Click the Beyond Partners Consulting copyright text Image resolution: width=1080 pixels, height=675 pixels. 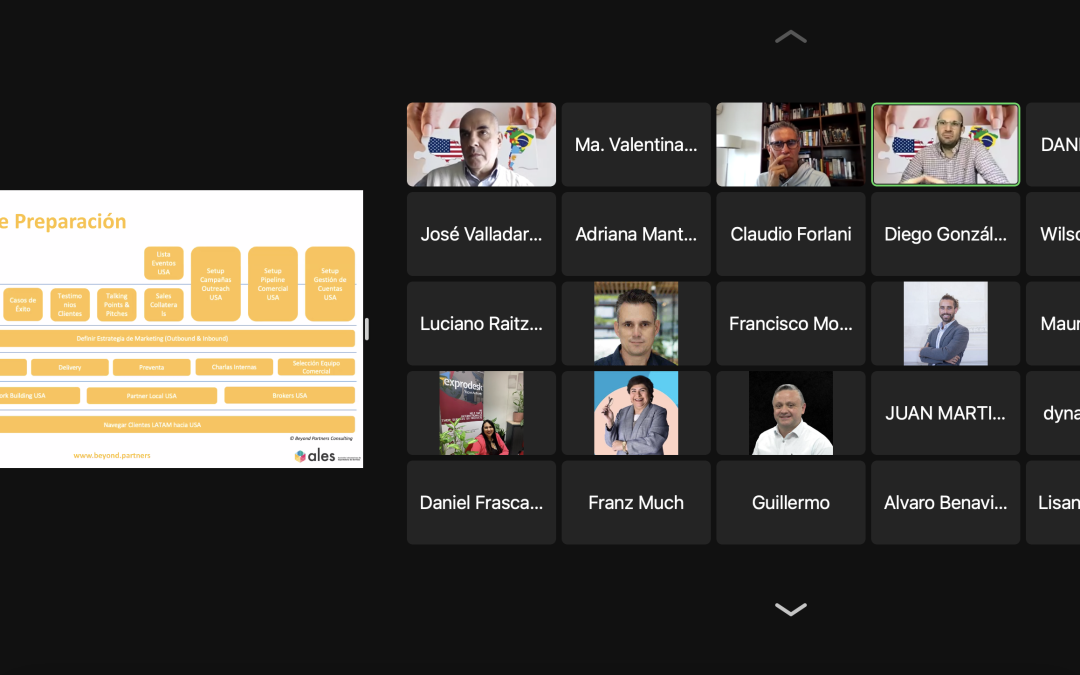321,438
